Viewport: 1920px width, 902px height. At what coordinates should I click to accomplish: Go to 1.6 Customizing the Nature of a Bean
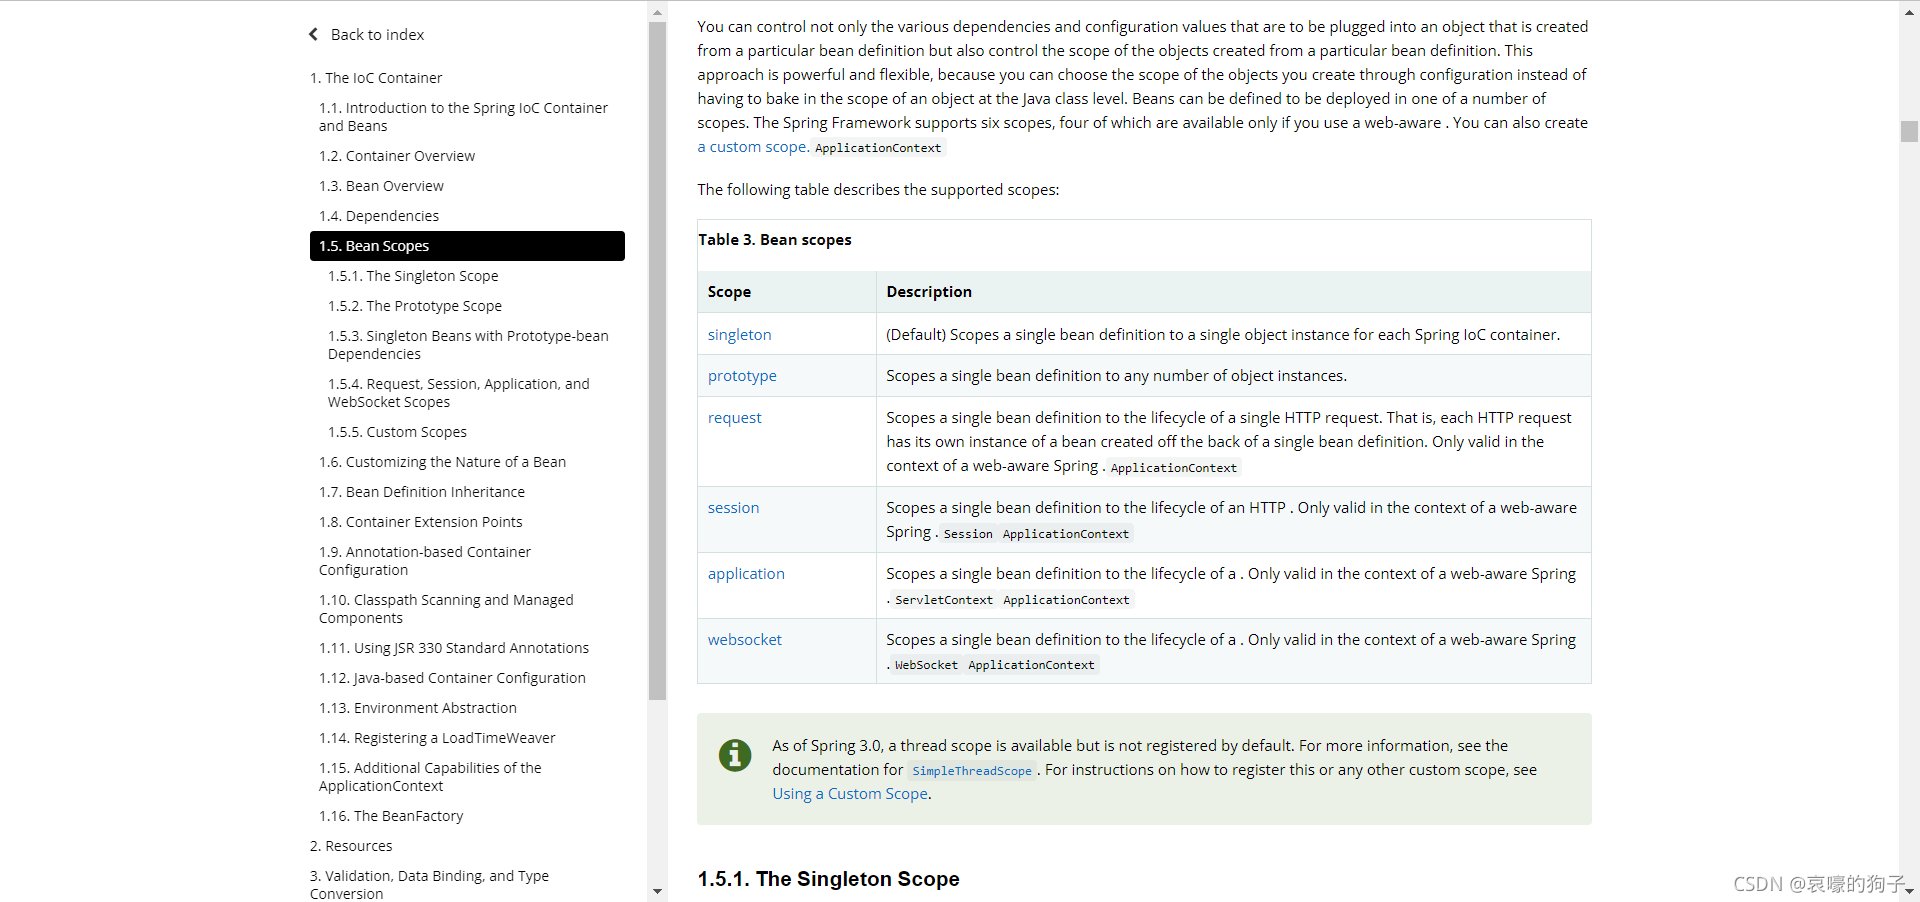point(442,462)
